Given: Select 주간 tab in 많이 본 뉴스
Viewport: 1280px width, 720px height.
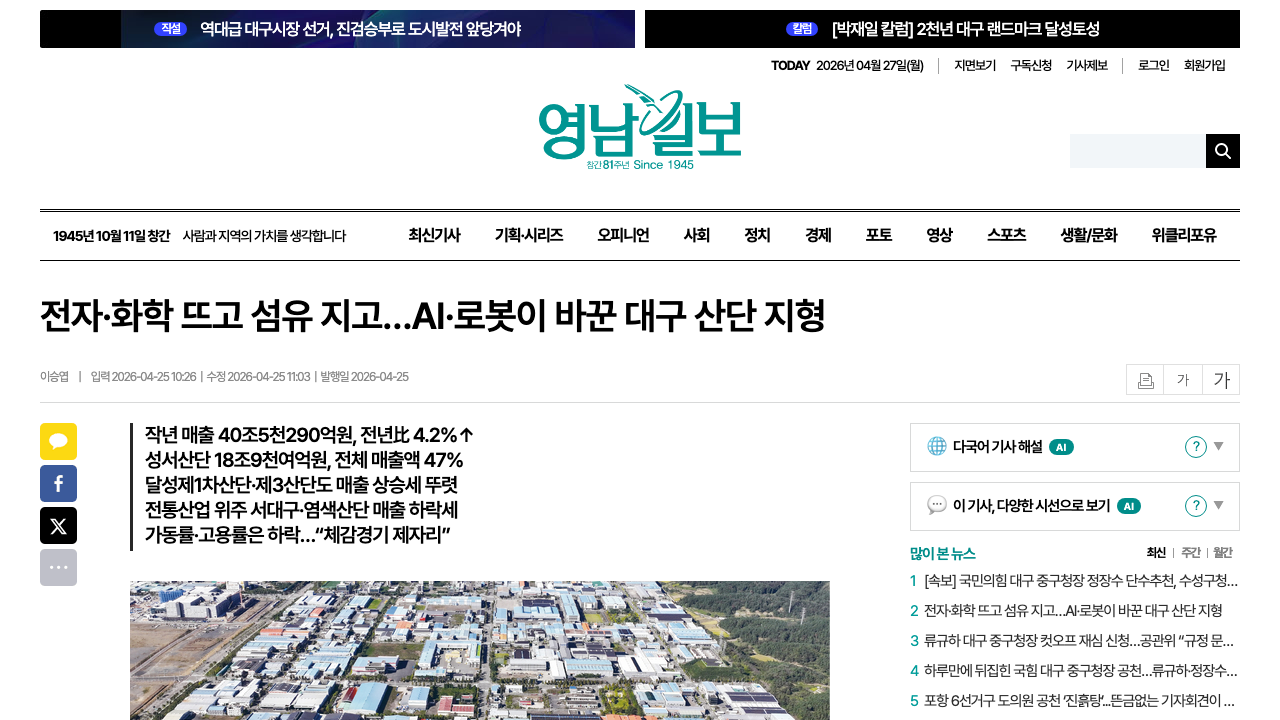Looking at the screenshot, I should tap(1190, 553).
